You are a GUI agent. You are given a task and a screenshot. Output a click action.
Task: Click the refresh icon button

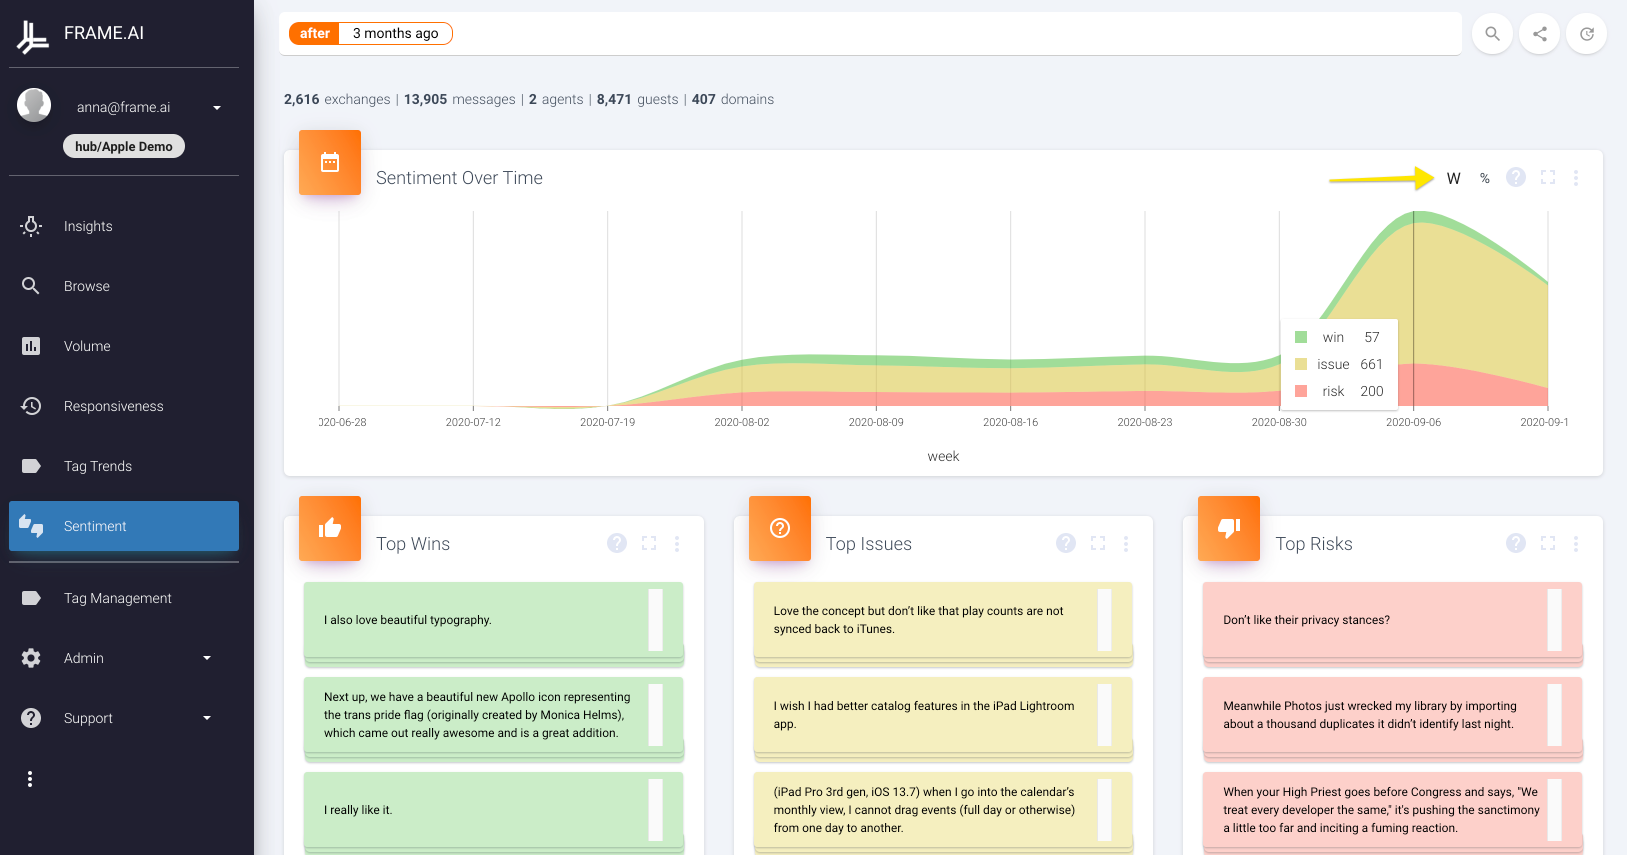click(1586, 34)
